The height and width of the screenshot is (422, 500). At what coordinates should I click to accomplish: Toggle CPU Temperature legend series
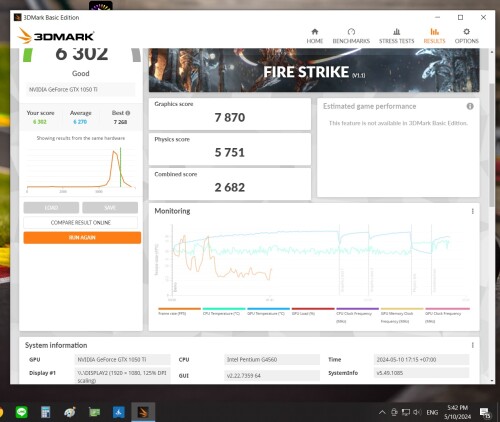point(224,311)
